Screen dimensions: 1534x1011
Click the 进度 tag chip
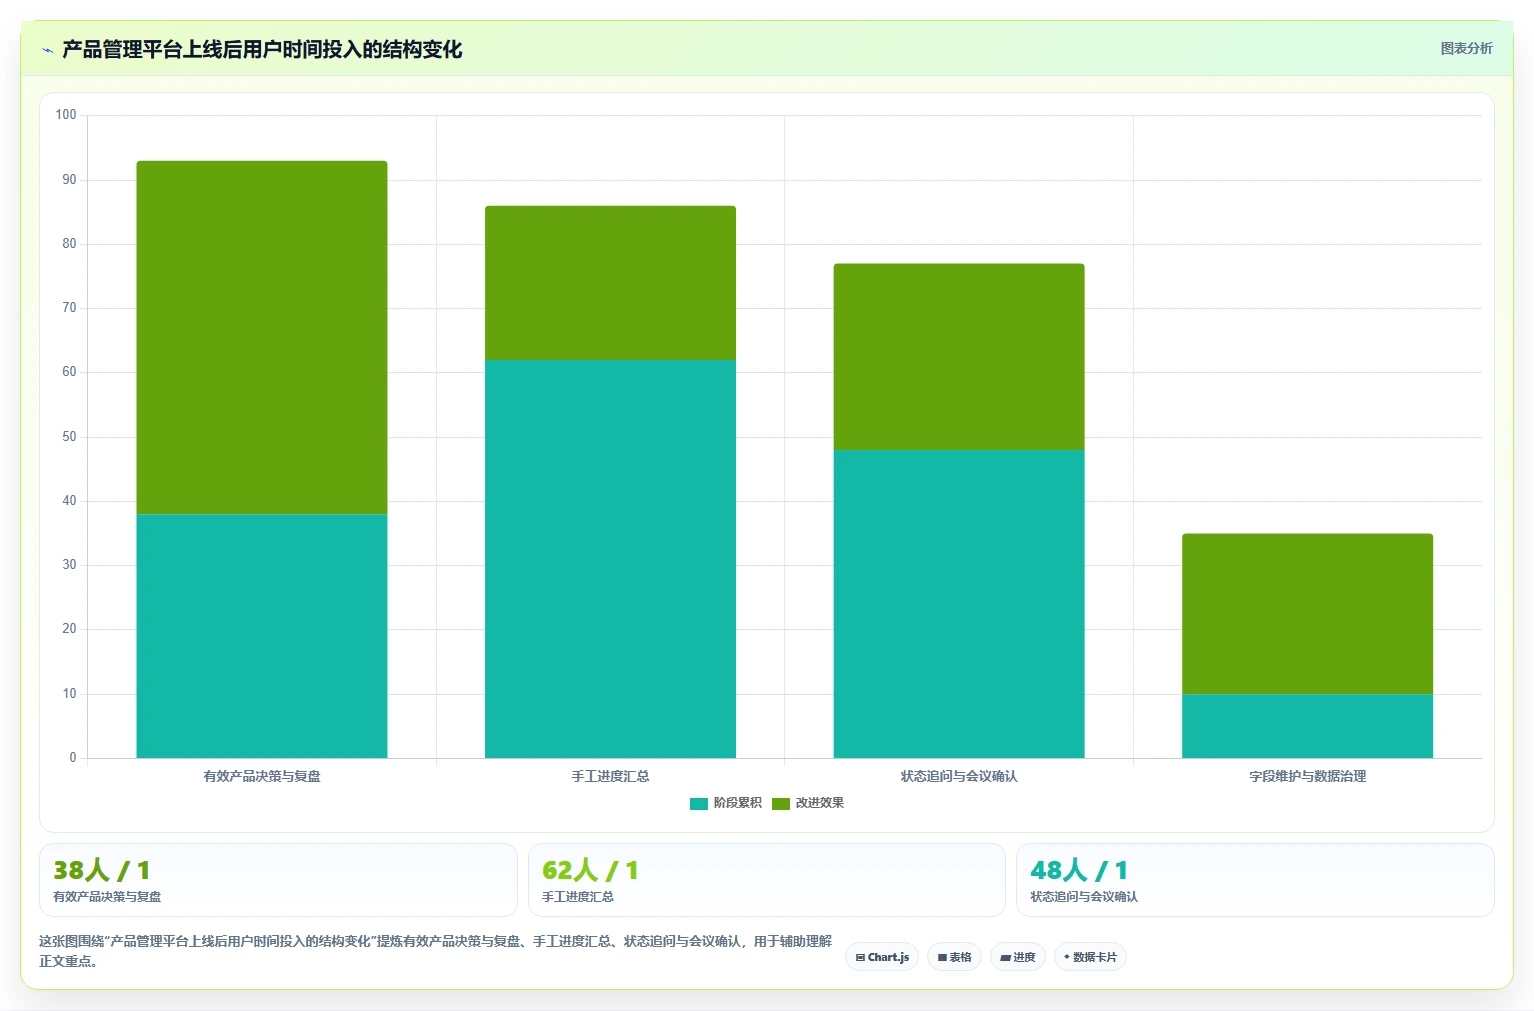(x=1018, y=957)
